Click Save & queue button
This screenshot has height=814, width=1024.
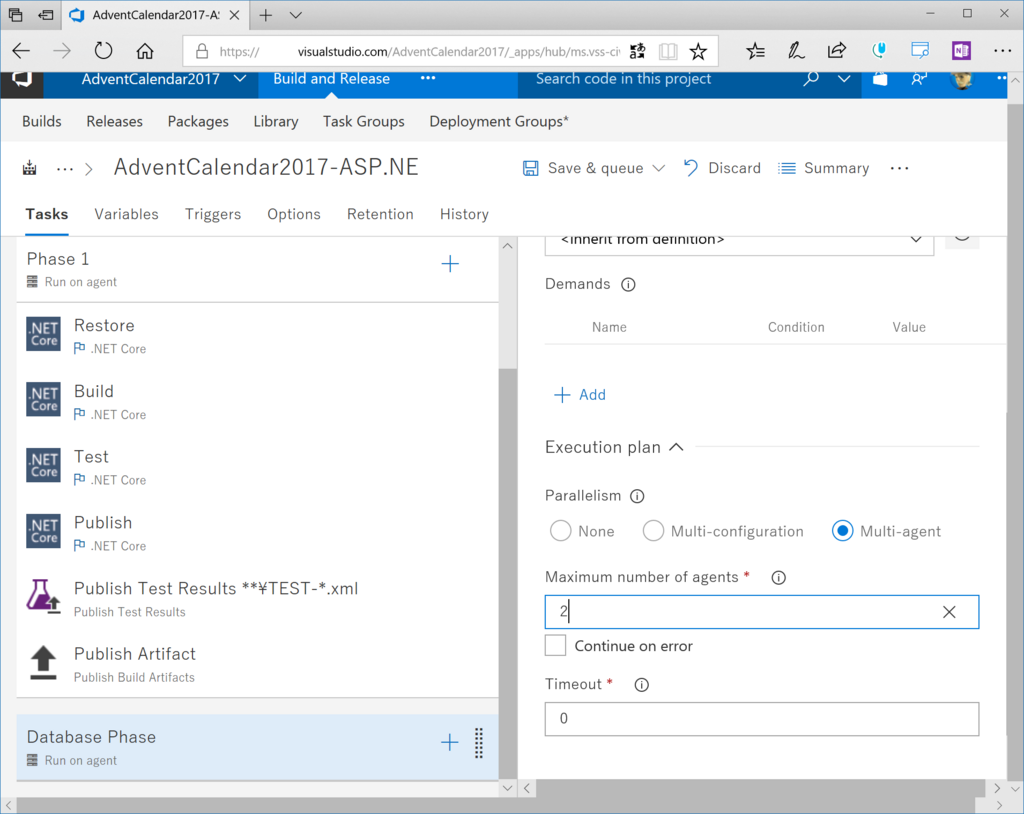[x=583, y=169]
